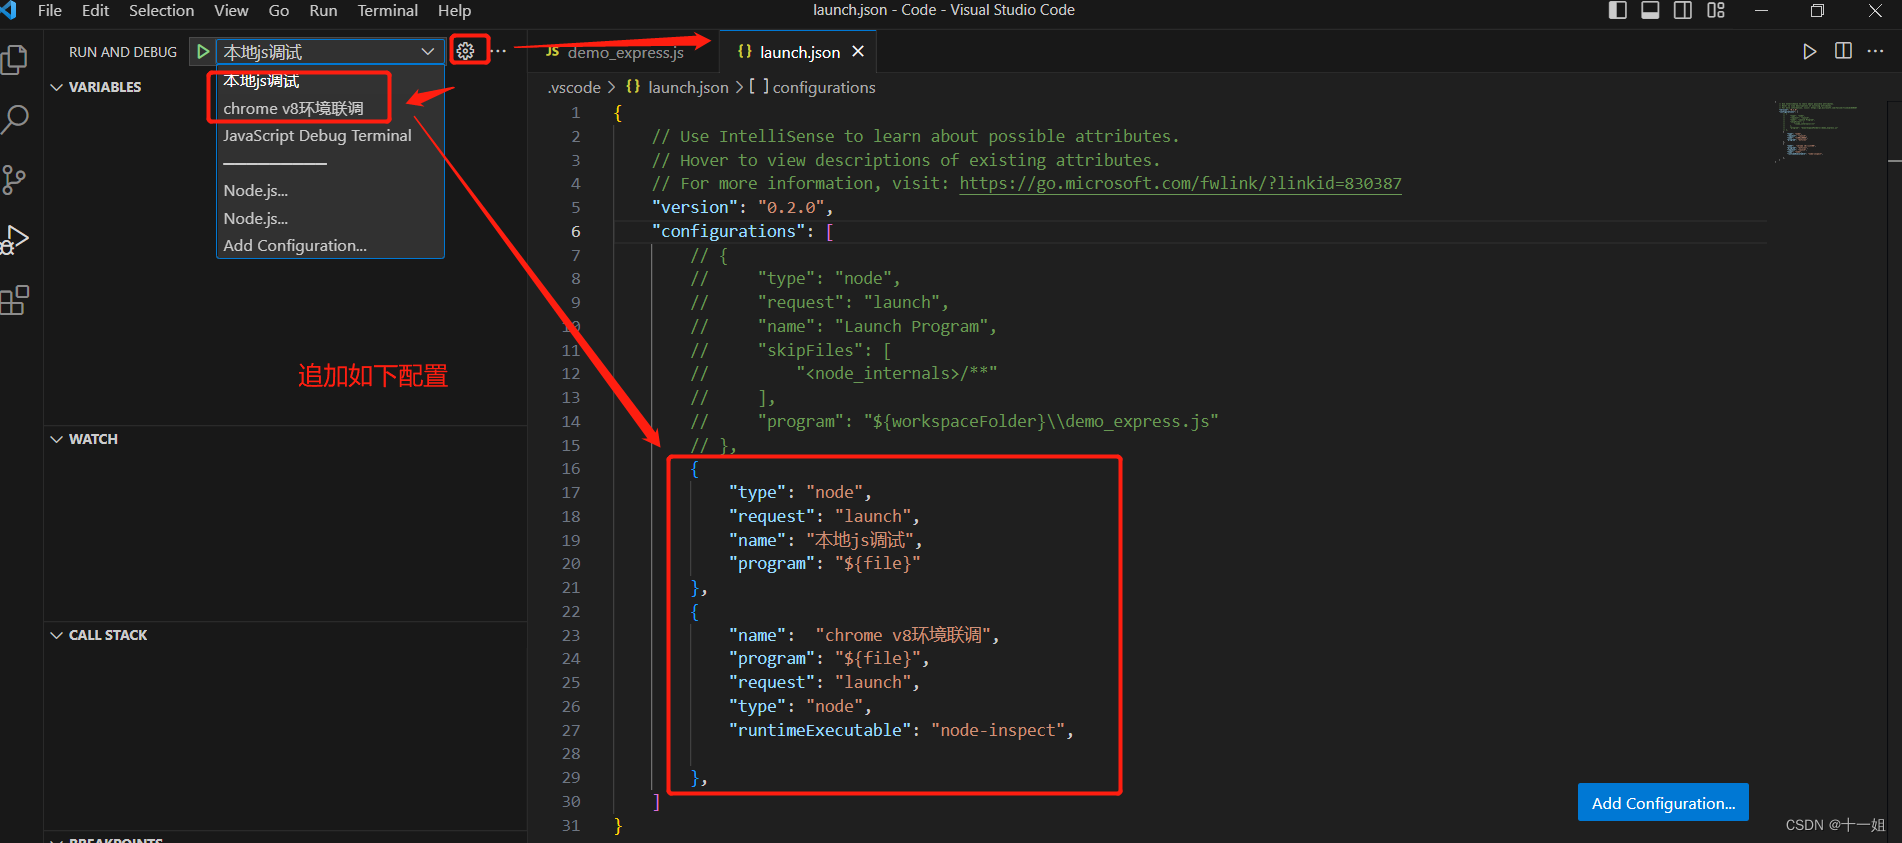Open the File menu
The image size is (1902, 843).
[x=49, y=10]
